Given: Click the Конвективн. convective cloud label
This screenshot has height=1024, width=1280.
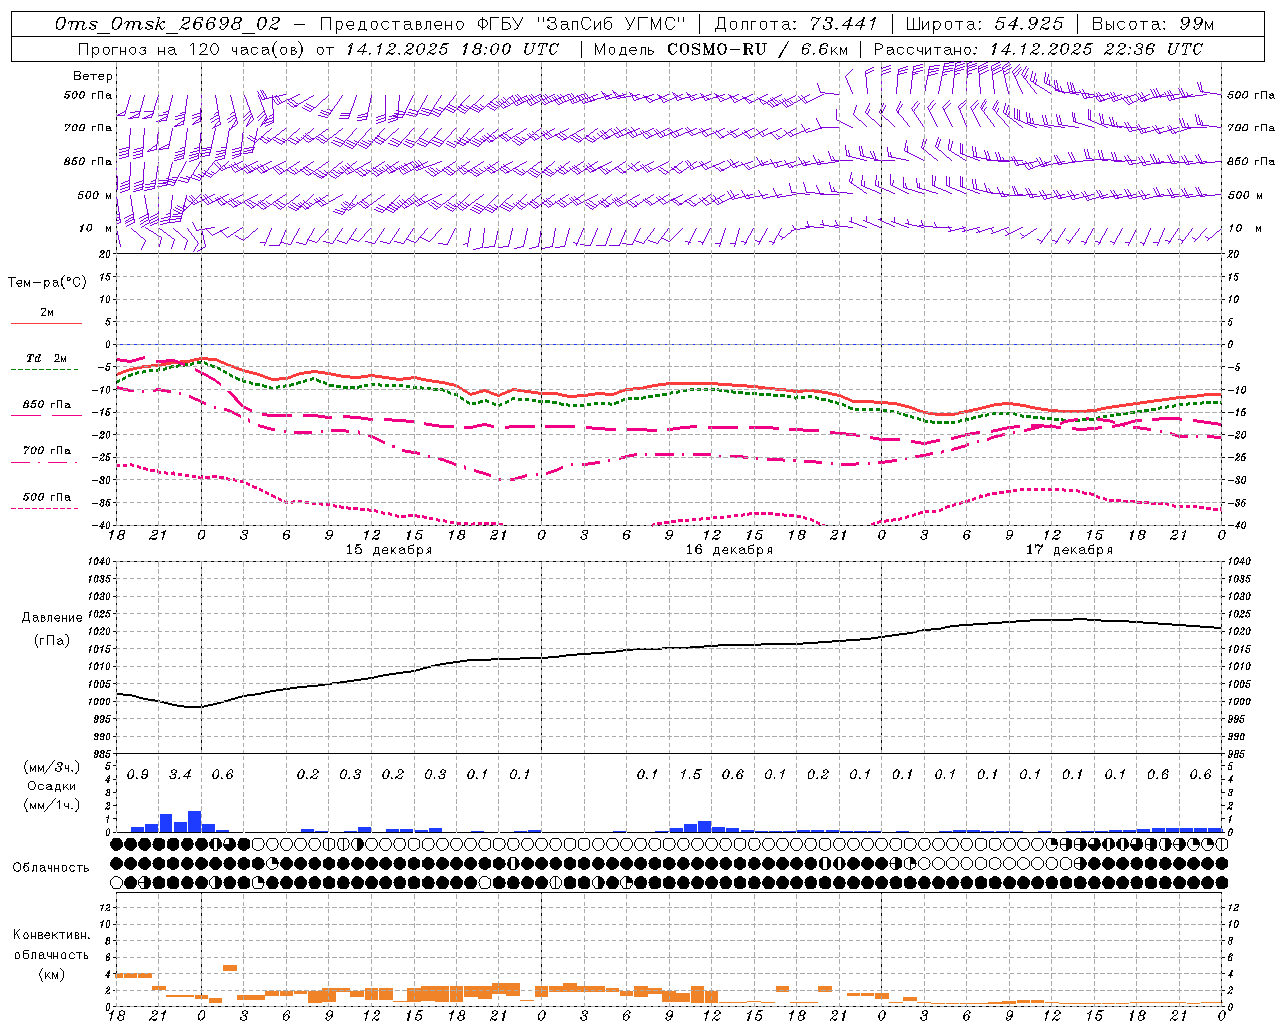Looking at the screenshot, I should click(51, 935).
